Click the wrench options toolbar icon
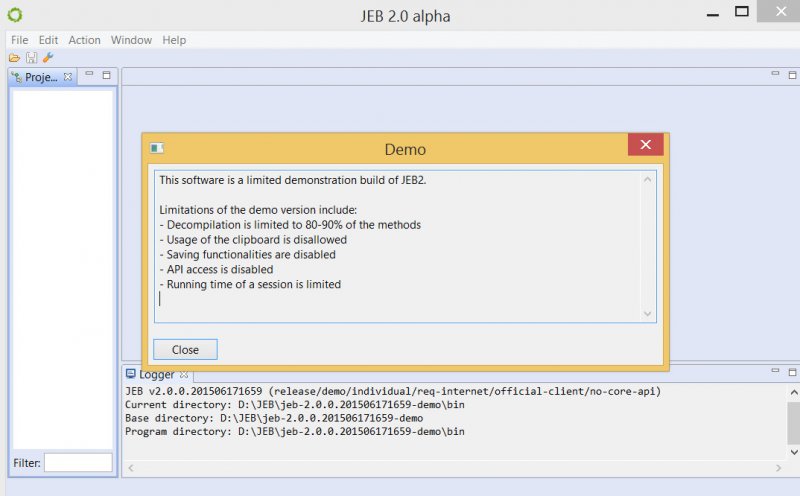 (x=48, y=57)
